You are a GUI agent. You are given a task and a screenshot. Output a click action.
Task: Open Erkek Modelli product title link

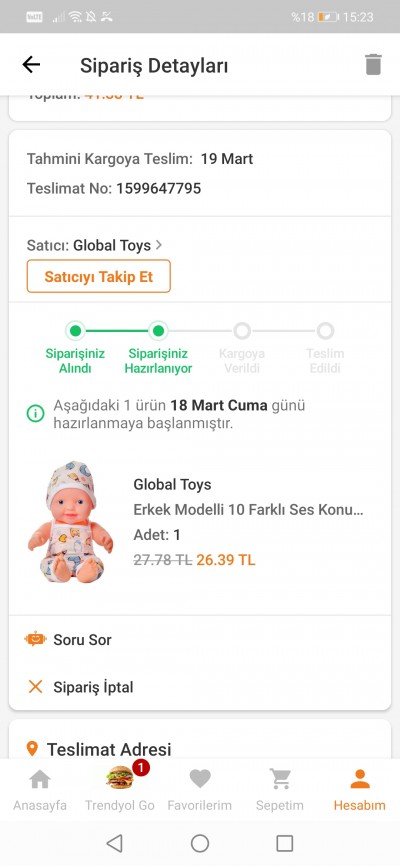tap(249, 510)
